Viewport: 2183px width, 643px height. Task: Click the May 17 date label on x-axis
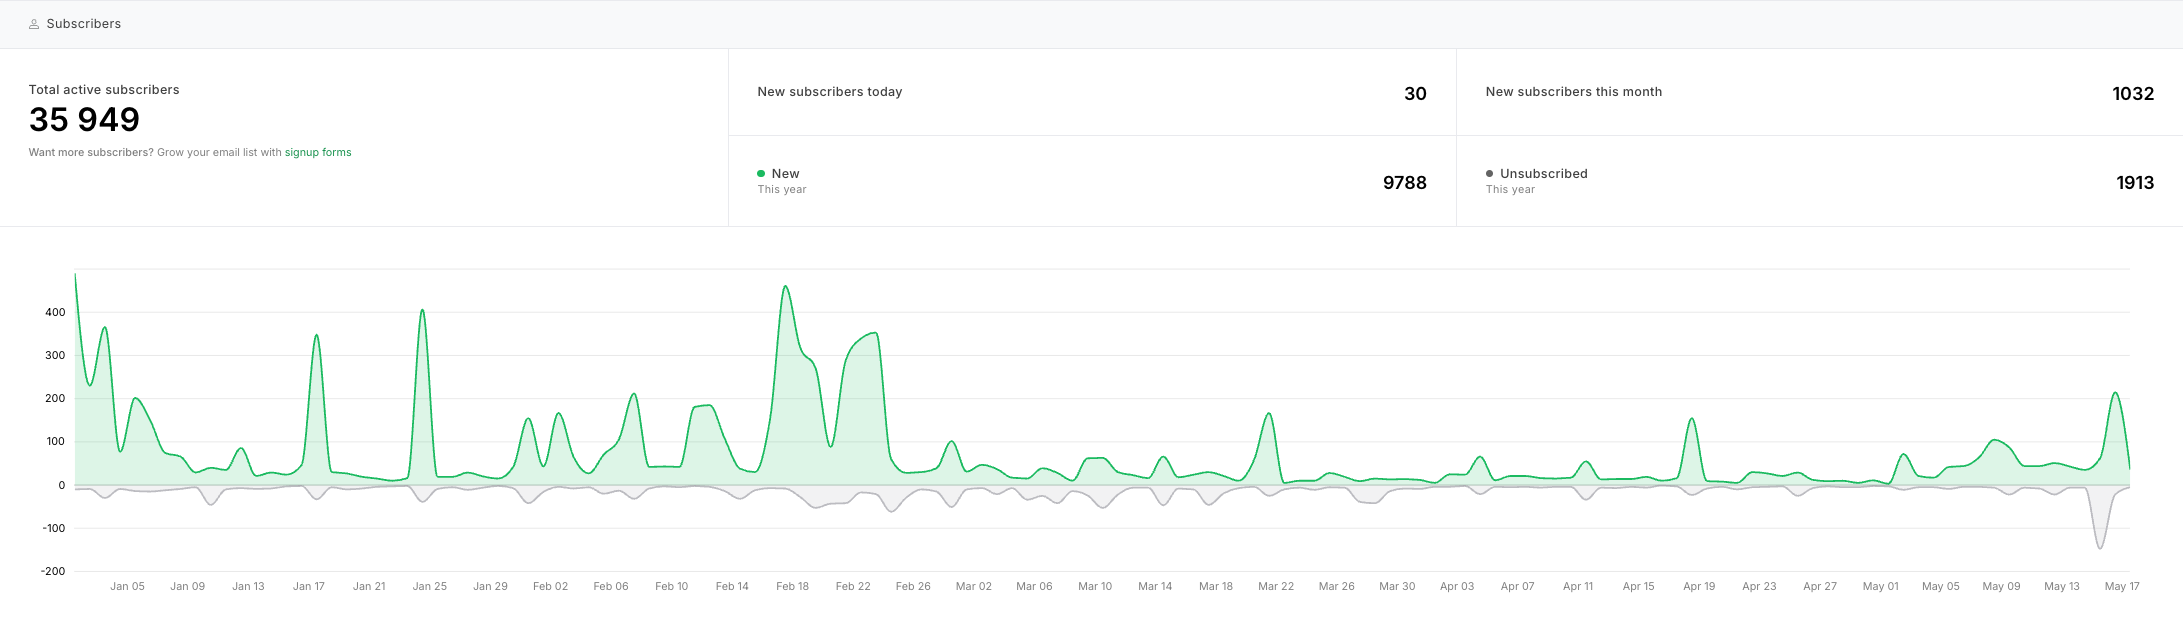tap(2121, 587)
